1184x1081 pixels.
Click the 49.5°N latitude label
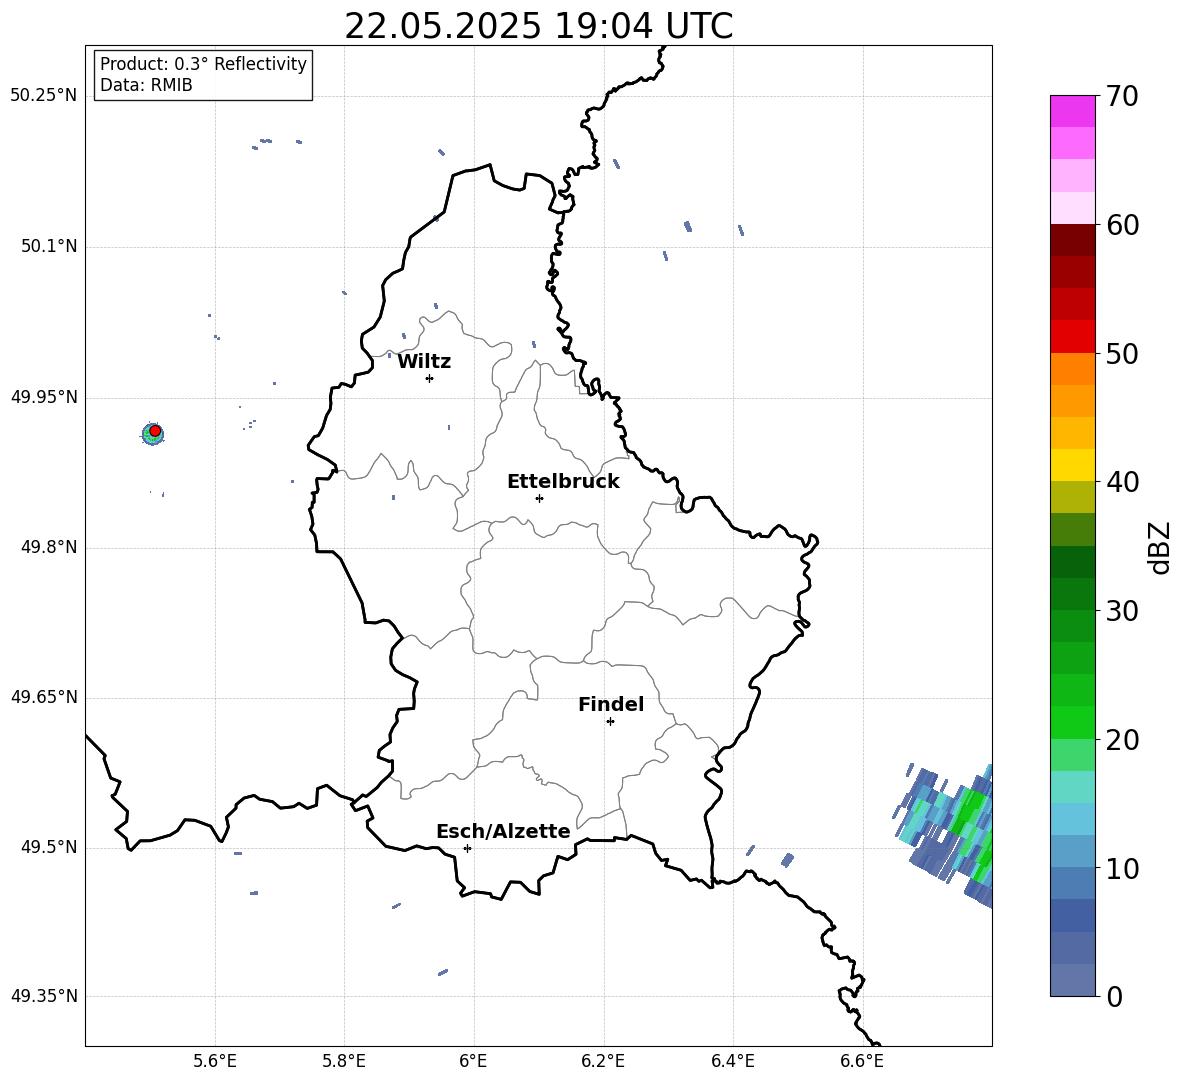(48, 847)
